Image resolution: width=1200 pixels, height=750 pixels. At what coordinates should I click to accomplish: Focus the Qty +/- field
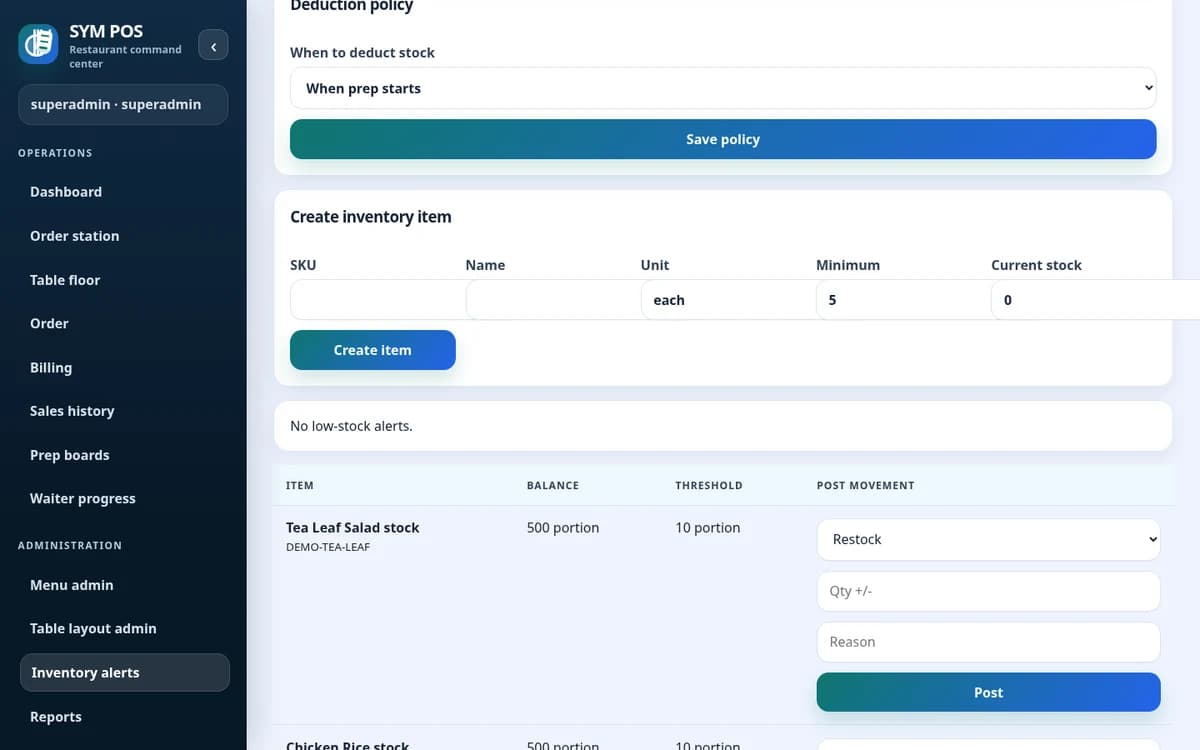pyautogui.click(x=988, y=591)
